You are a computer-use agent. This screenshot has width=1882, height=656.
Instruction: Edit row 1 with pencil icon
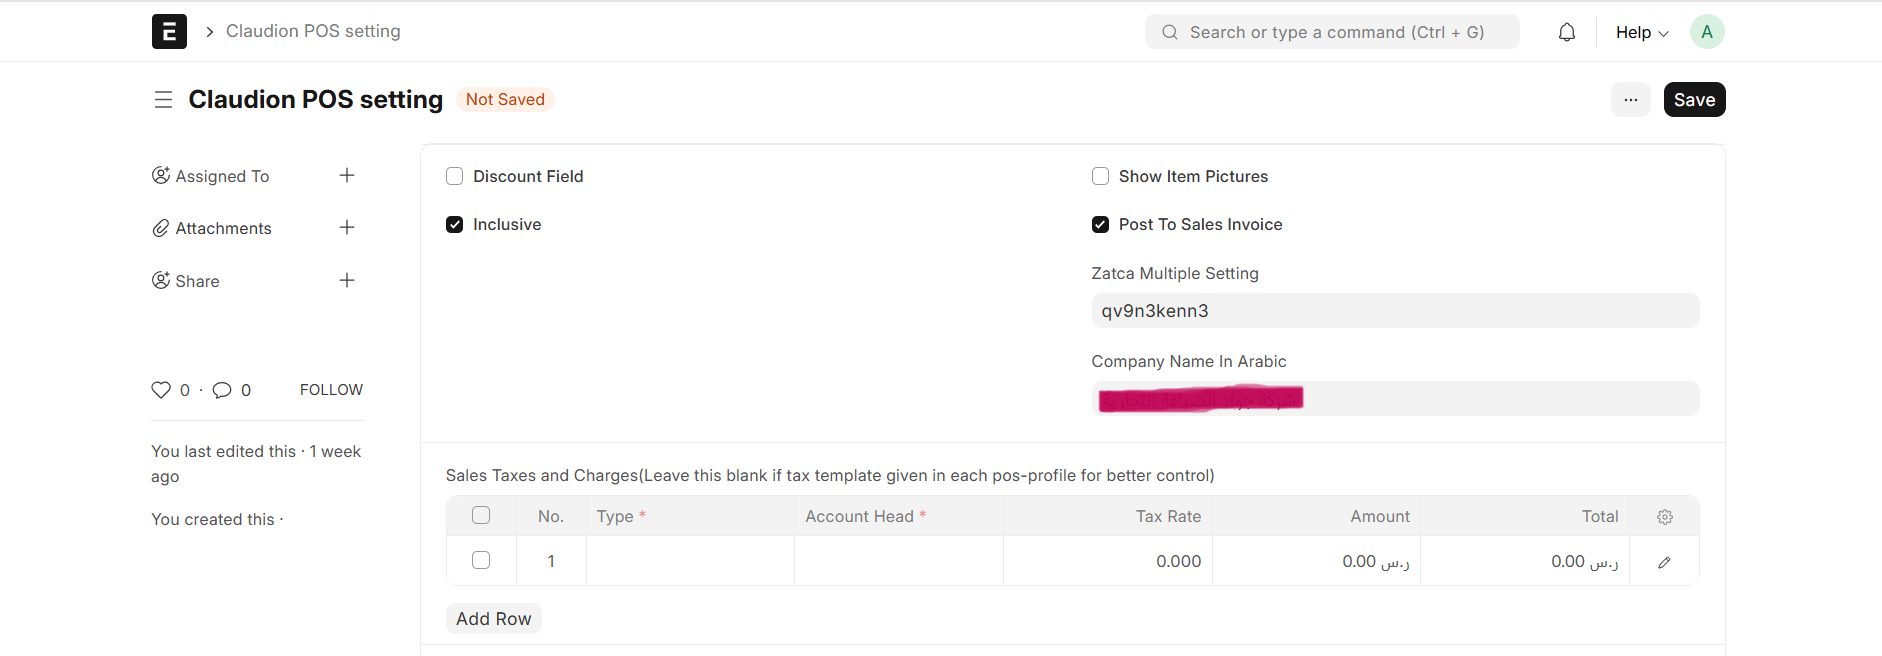click(1664, 562)
